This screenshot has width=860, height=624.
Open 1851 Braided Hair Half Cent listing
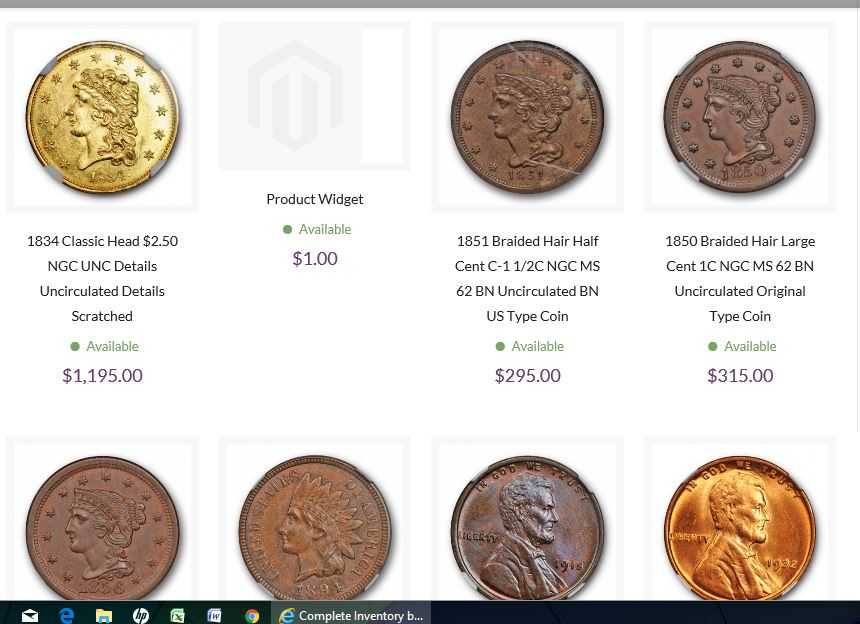(527, 279)
